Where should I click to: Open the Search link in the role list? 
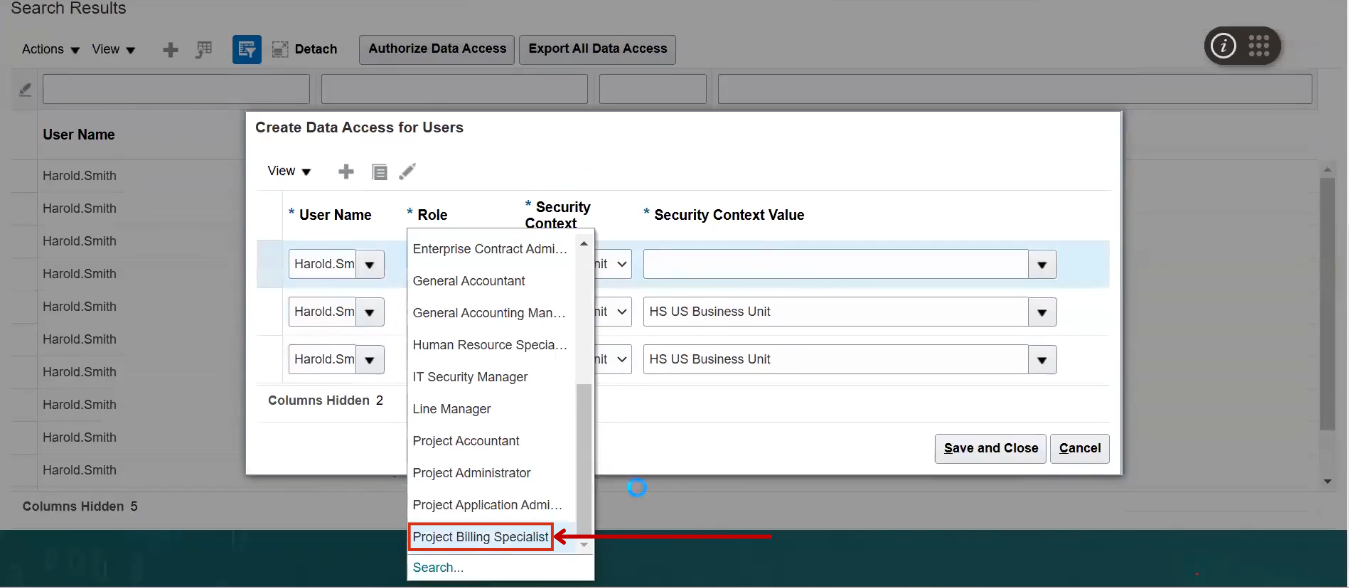click(x=437, y=567)
